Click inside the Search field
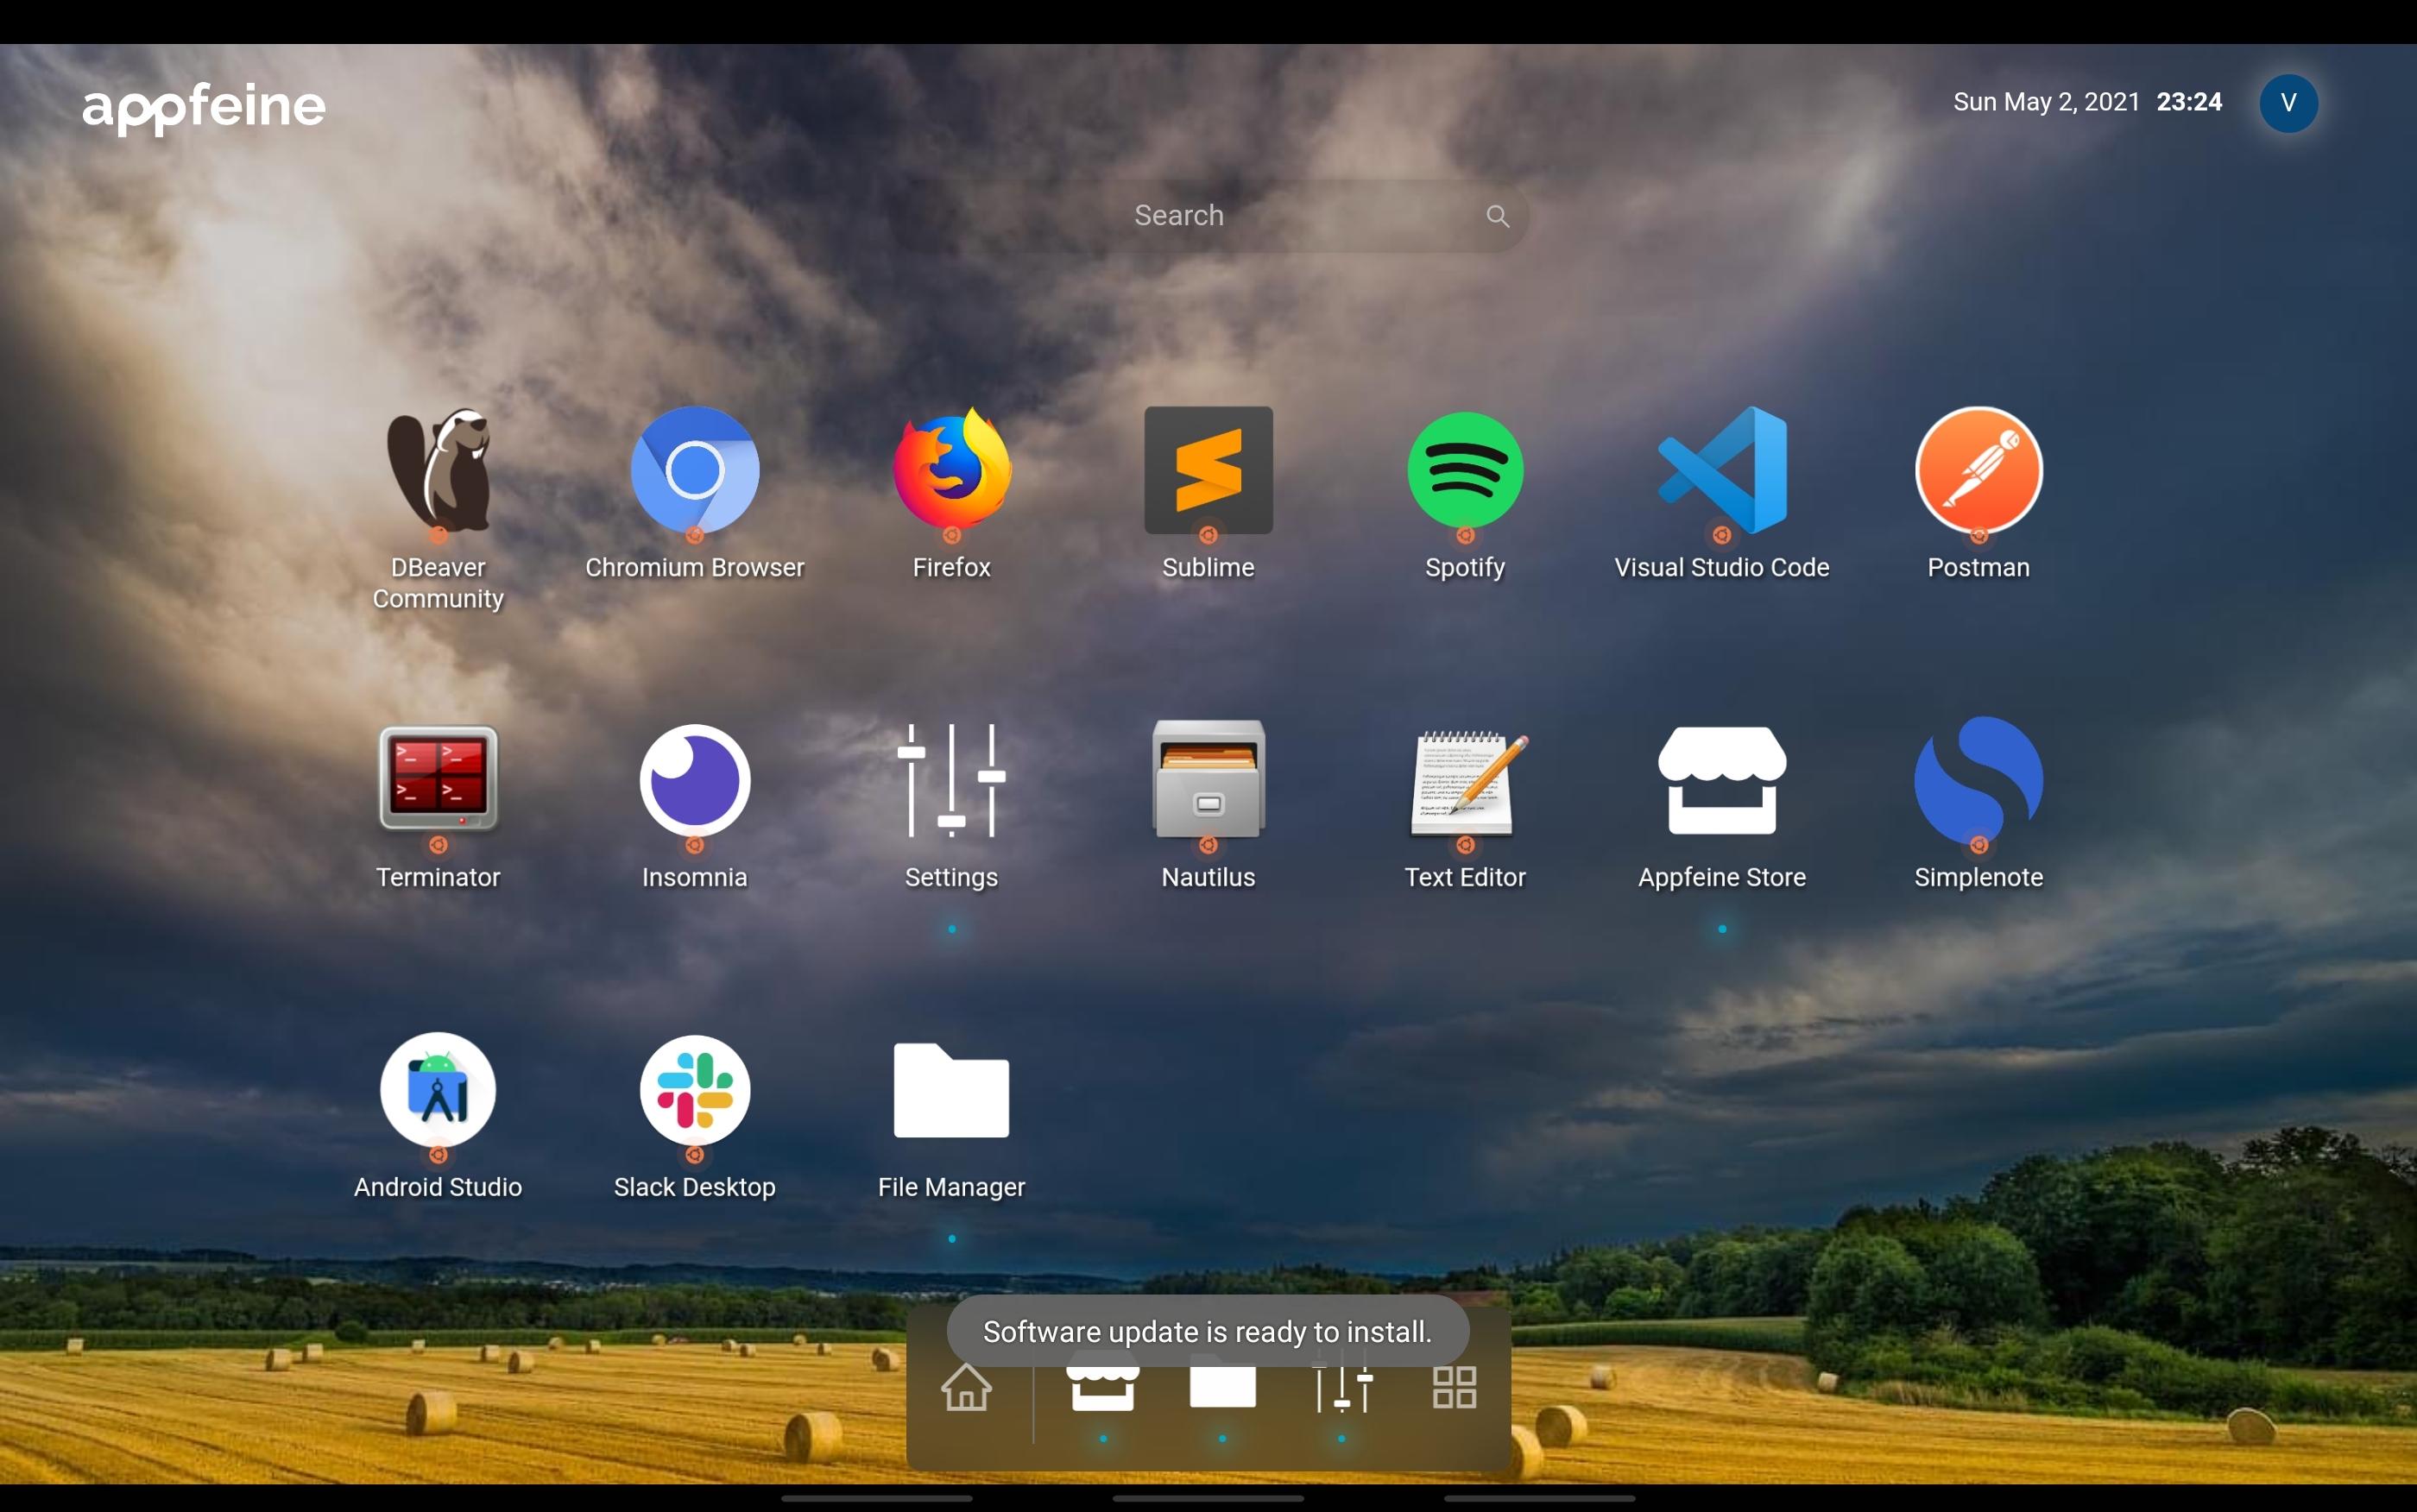Screen dimensions: 2417x1512 point(1209,216)
